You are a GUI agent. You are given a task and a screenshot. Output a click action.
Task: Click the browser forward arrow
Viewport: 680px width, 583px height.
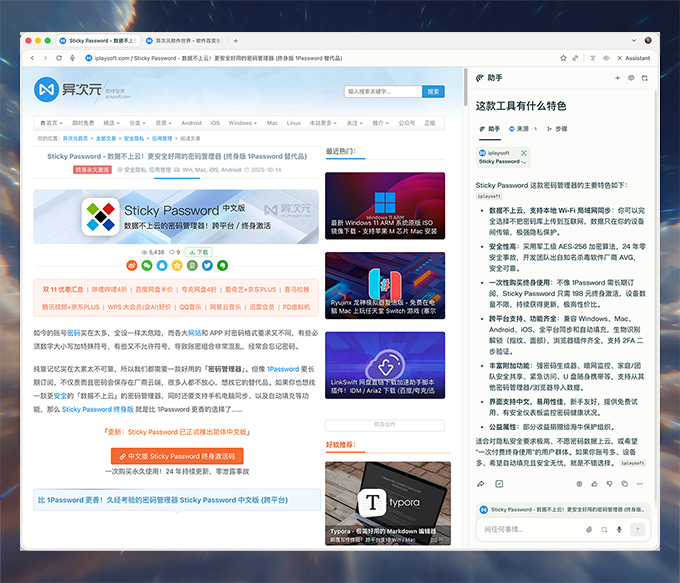[x=45, y=58]
